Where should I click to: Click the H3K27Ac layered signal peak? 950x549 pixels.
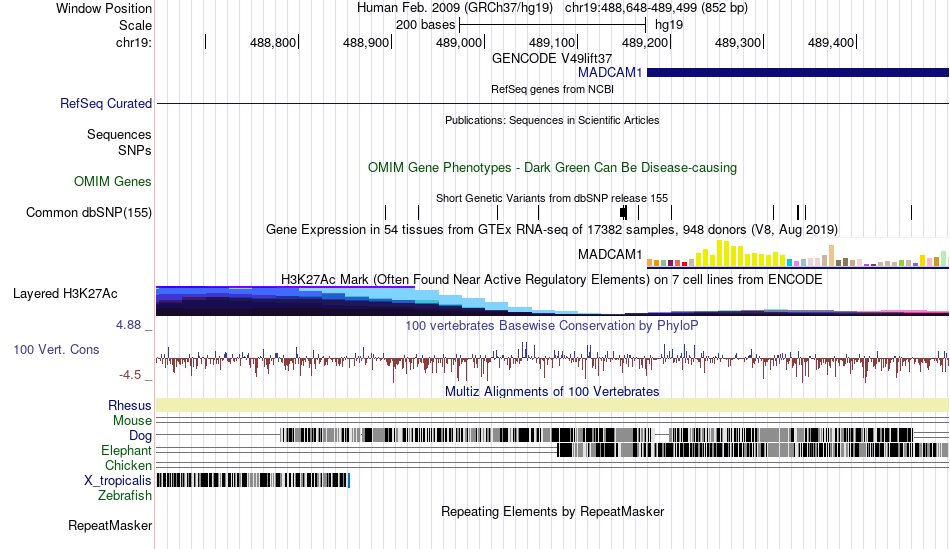[x=285, y=301]
